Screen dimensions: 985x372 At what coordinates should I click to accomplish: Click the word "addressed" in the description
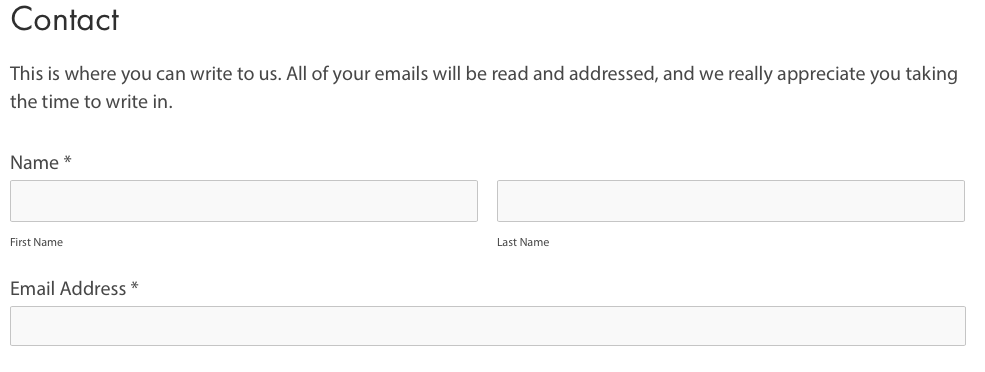613,74
